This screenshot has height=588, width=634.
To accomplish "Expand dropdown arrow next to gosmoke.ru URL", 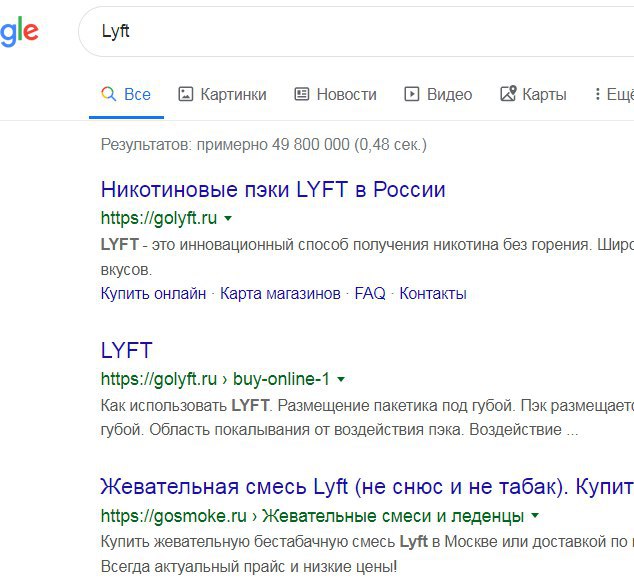I will click(x=535, y=516).
